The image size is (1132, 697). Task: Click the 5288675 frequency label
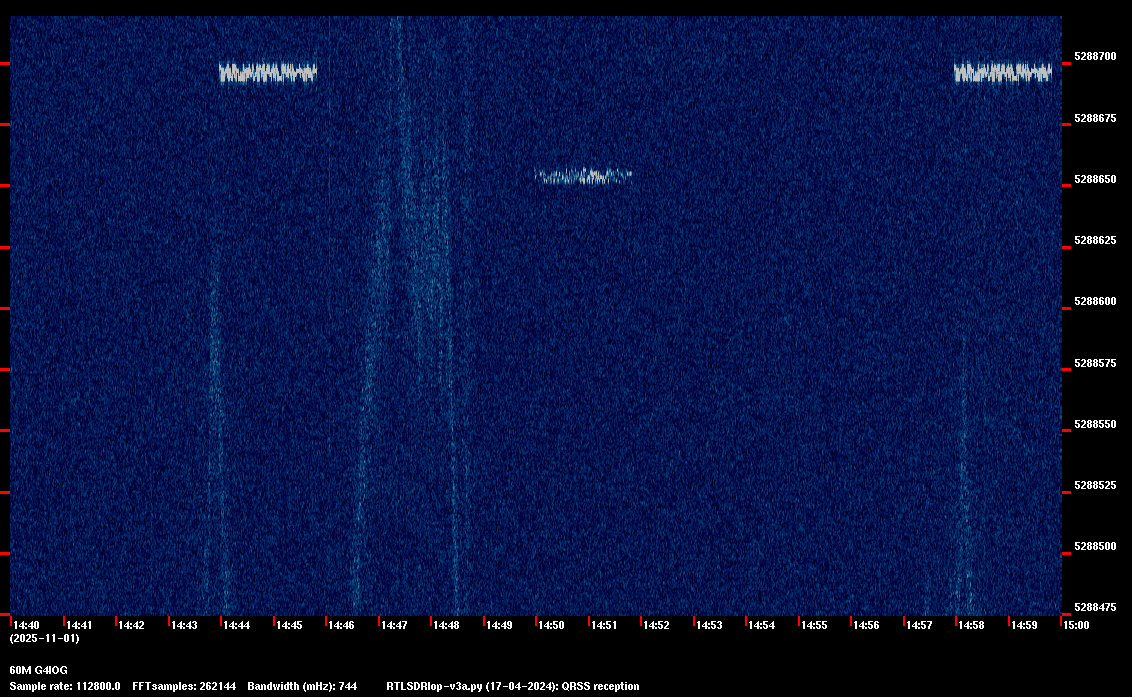[1095, 118]
